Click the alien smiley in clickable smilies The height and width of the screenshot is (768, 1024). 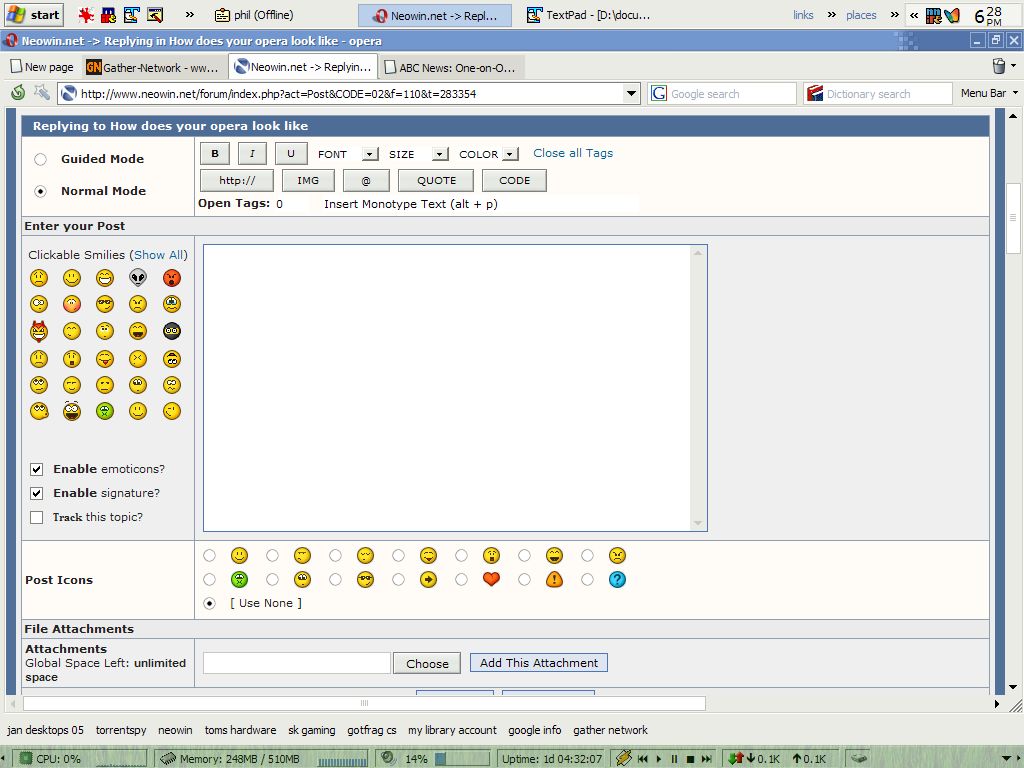[138, 278]
